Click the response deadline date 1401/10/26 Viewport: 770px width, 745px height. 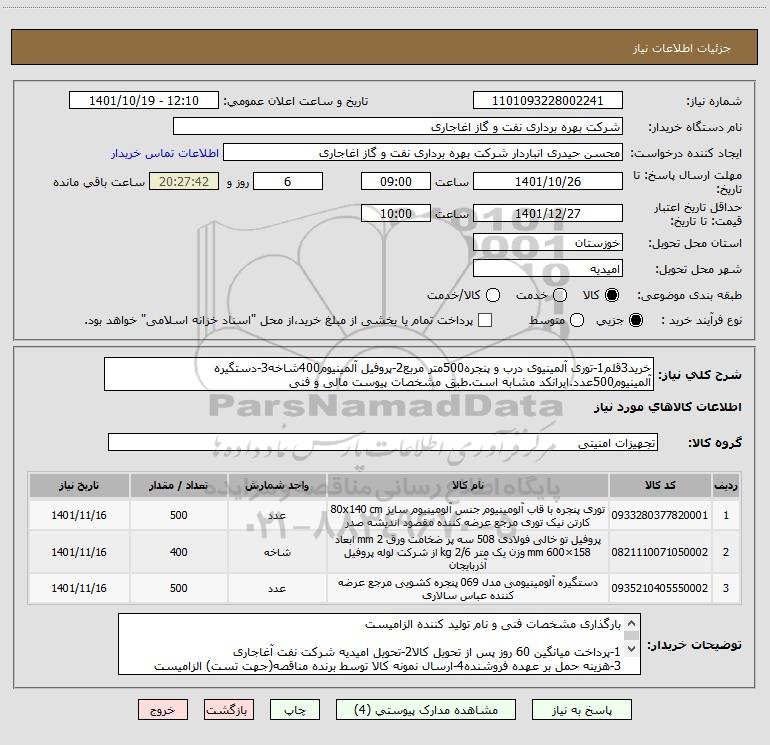548,181
